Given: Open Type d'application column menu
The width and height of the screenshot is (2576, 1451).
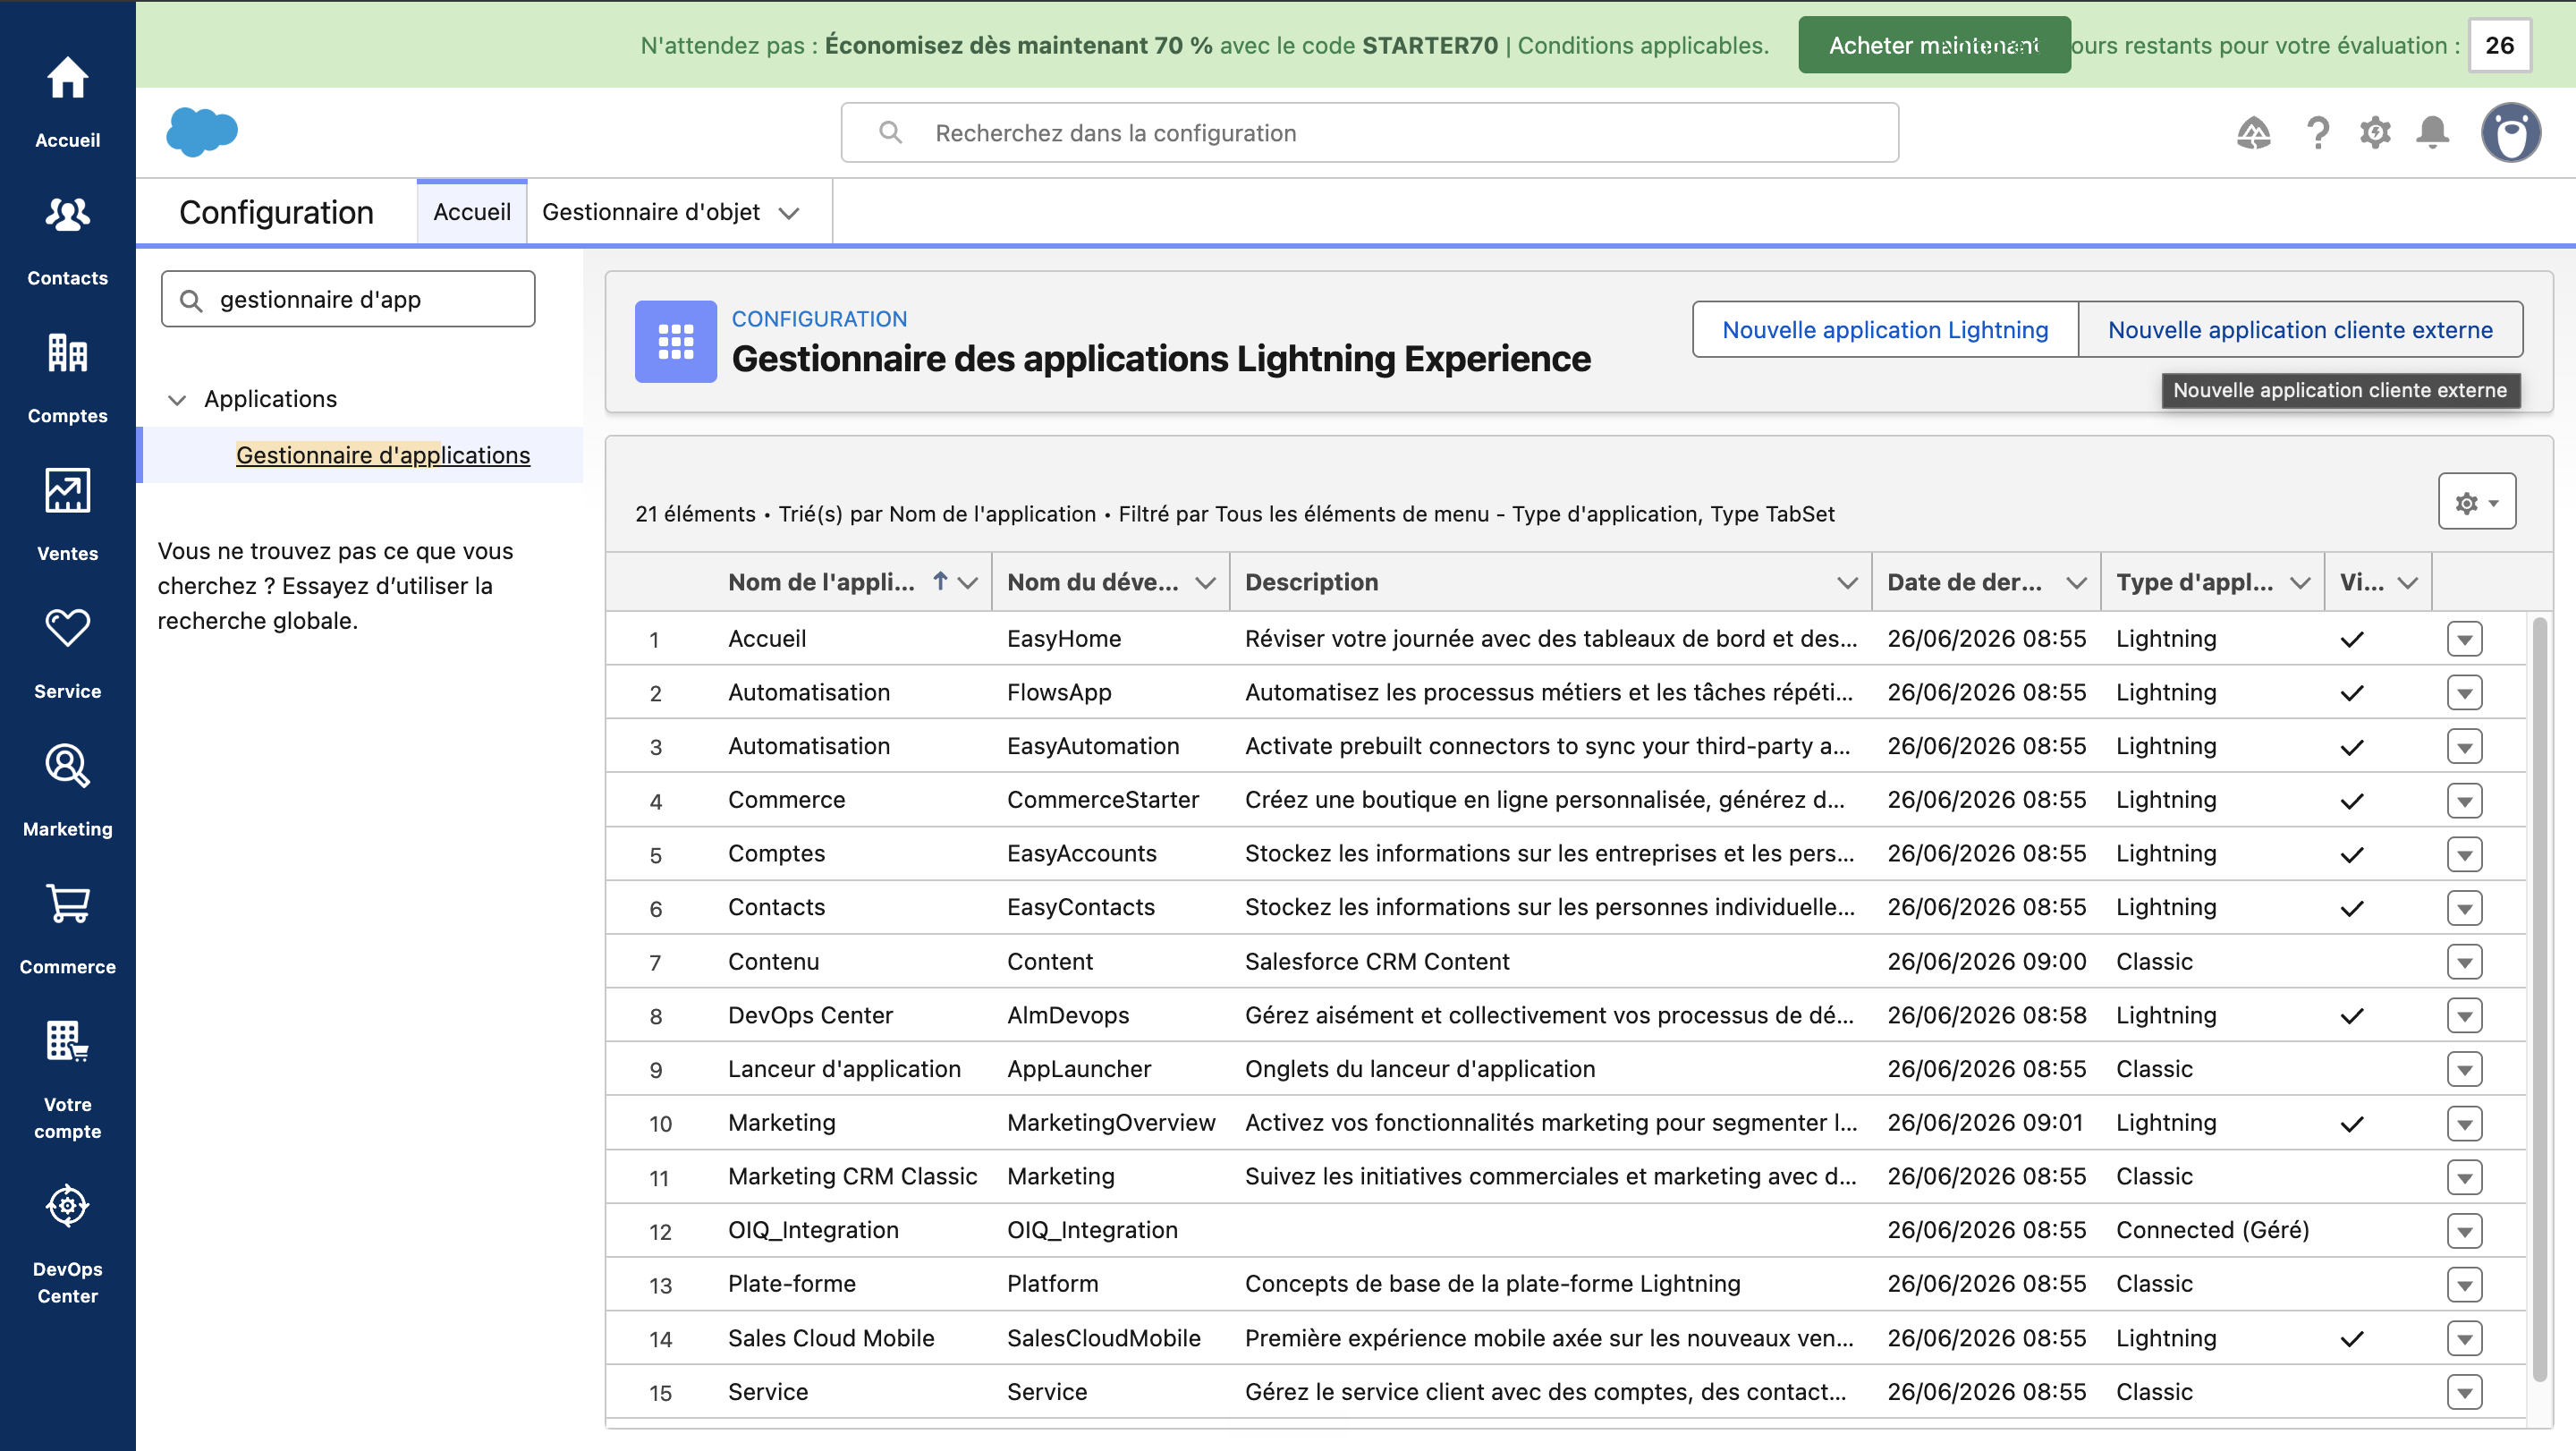Looking at the screenshot, I should tap(2300, 583).
